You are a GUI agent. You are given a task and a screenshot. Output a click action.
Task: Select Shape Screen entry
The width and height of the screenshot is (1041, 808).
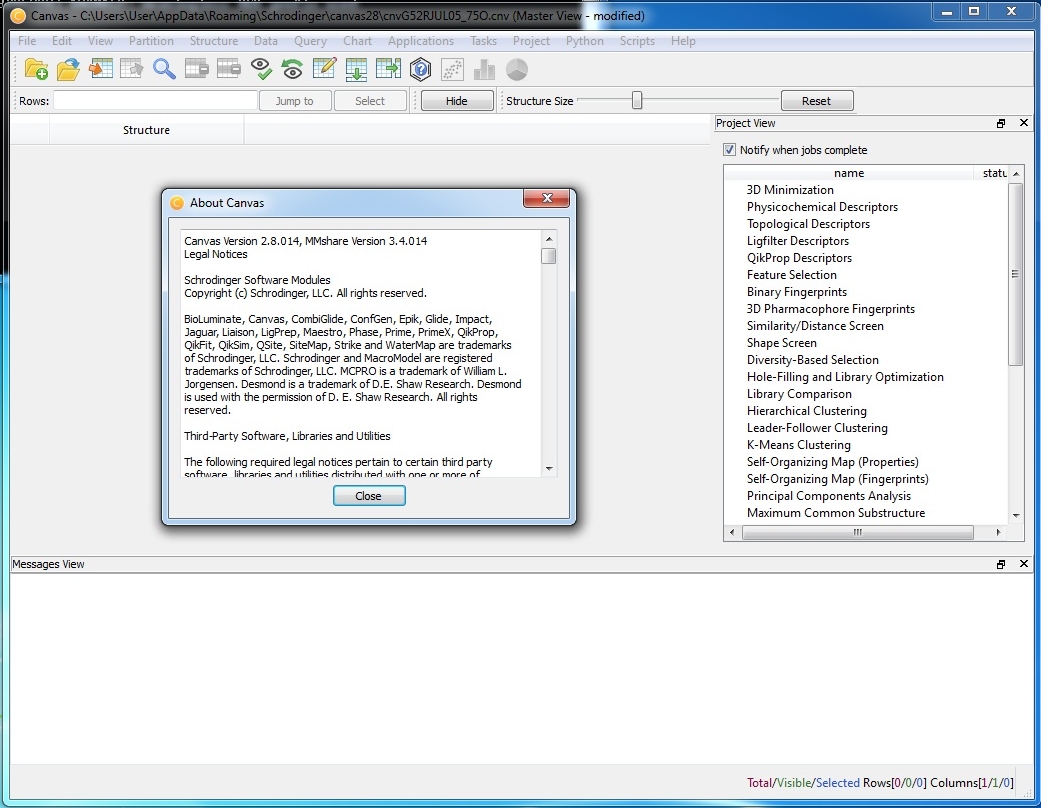point(781,343)
